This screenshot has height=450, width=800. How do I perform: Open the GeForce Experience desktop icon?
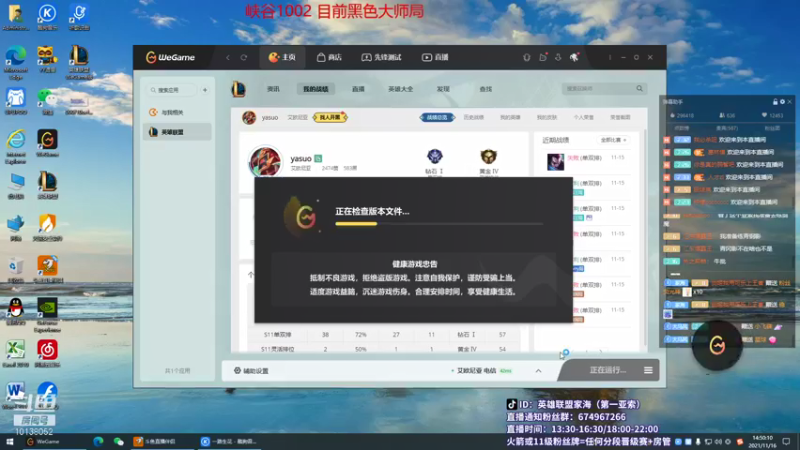pos(47,315)
